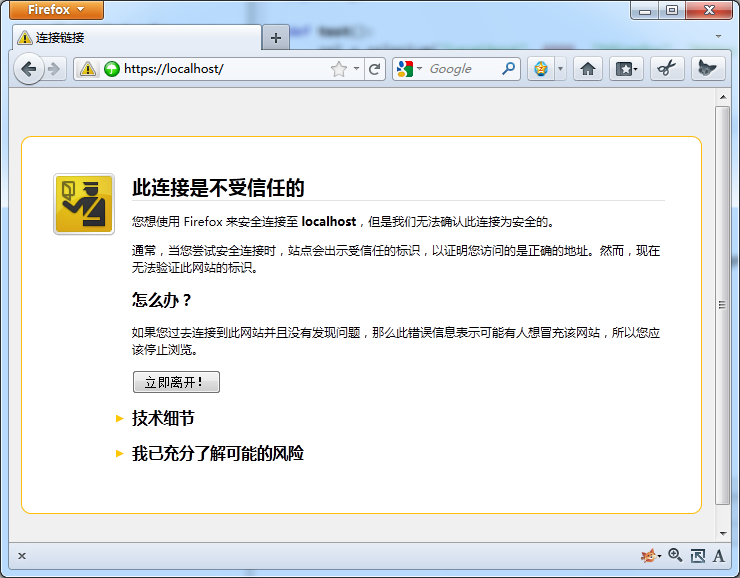Reload the page with refresh icon

tap(375, 69)
